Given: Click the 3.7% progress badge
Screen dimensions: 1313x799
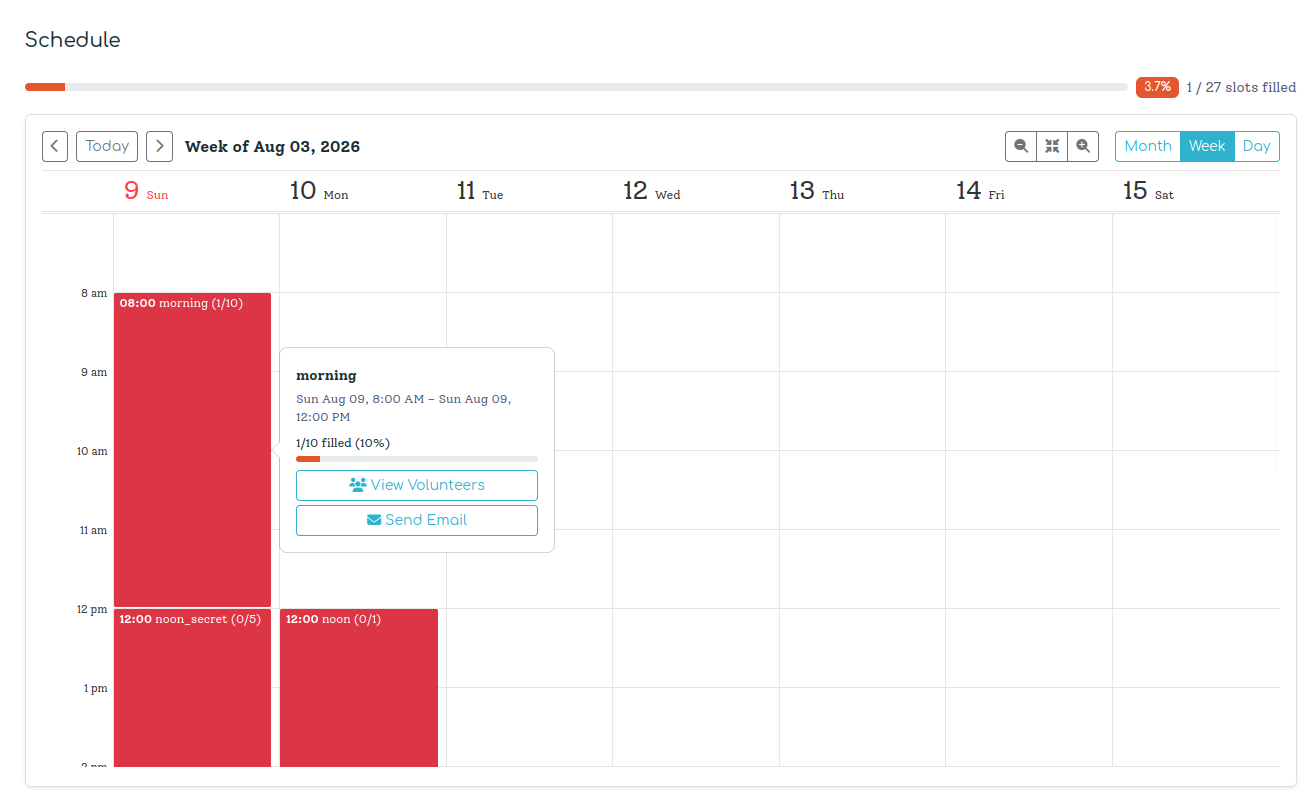Looking at the screenshot, I should point(1157,87).
